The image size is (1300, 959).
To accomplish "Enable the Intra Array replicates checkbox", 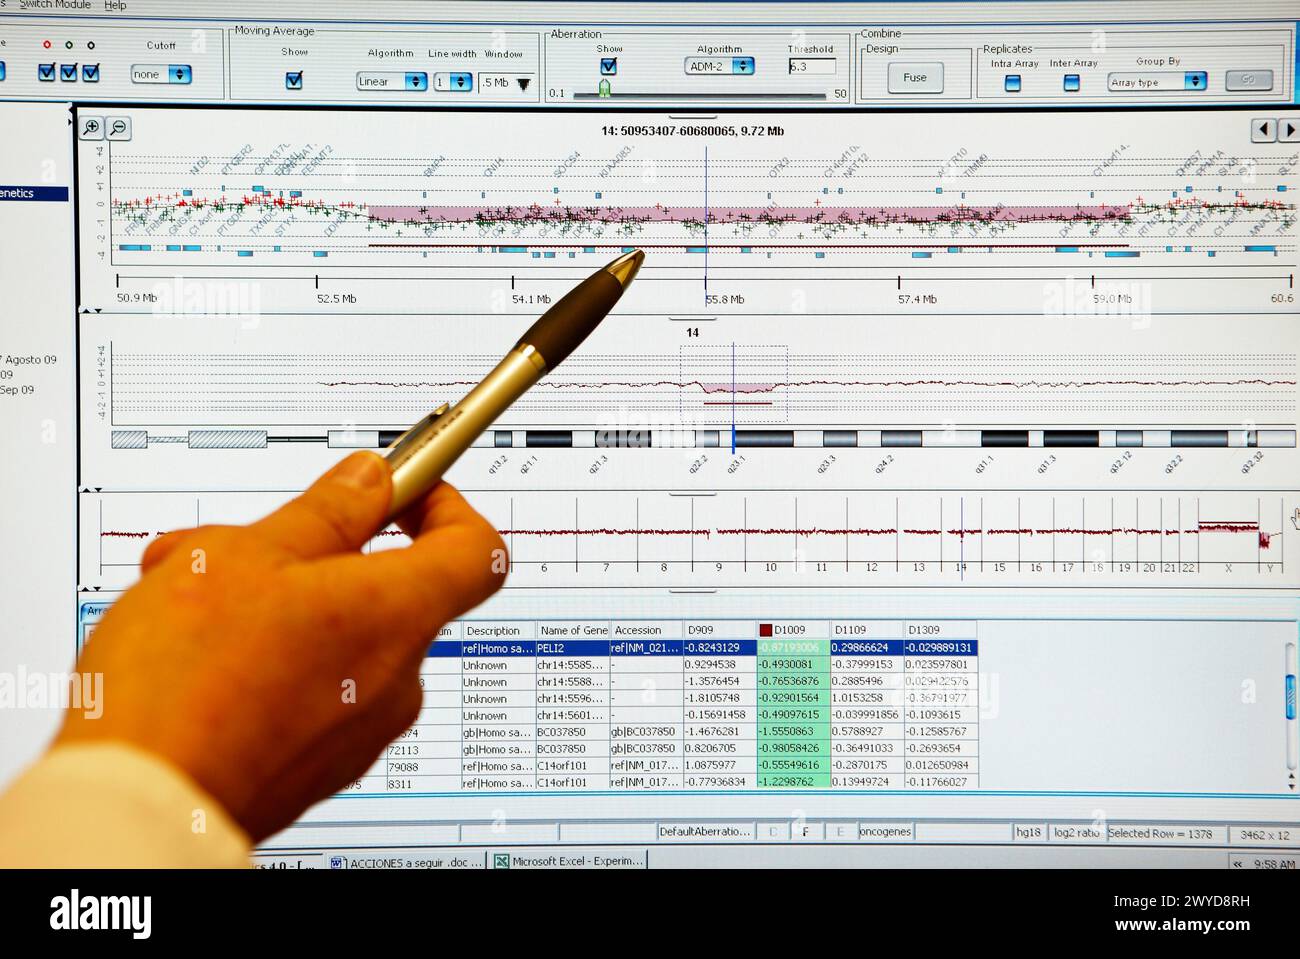I will coord(1013,83).
